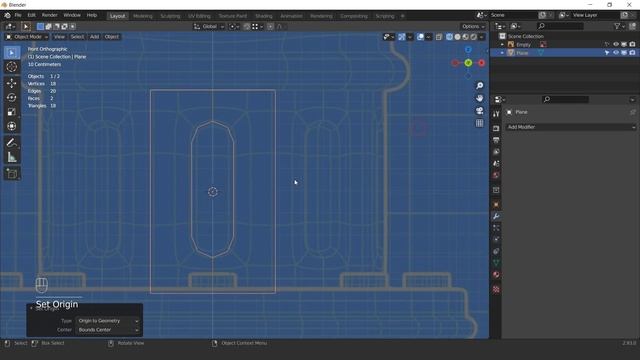Screen dimensions: 640x360
Task: Select the Add Cube tool
Action: click(x=12, y=173)
